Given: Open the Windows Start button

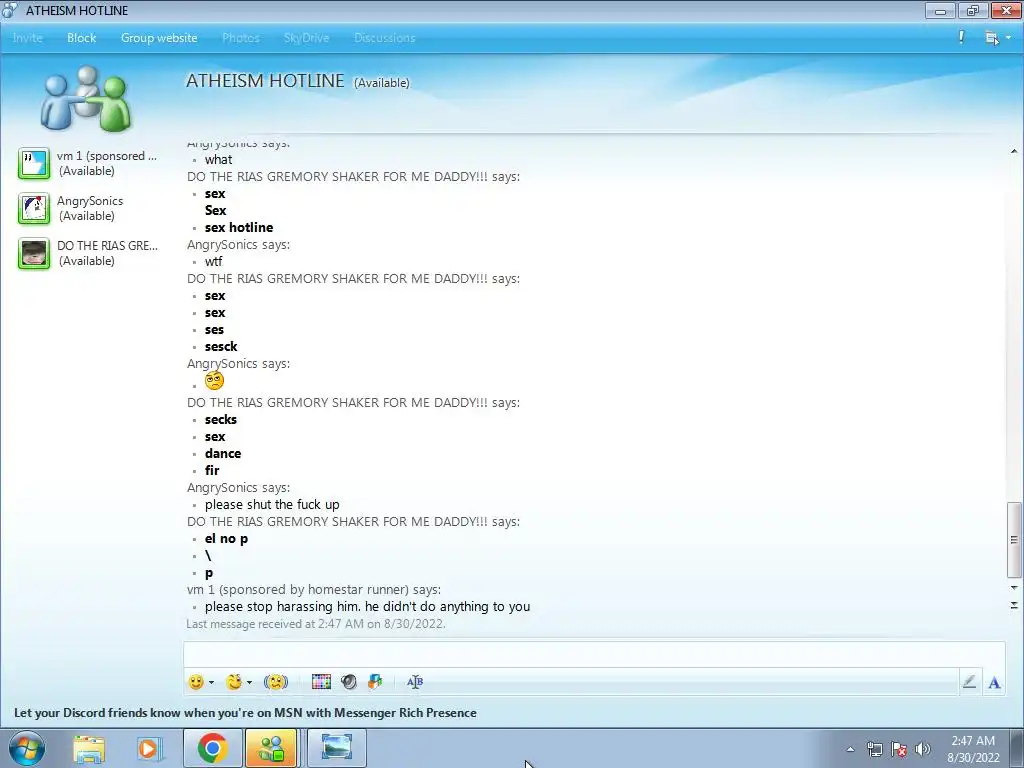Looking at the screenshot, I should [27, 748].
